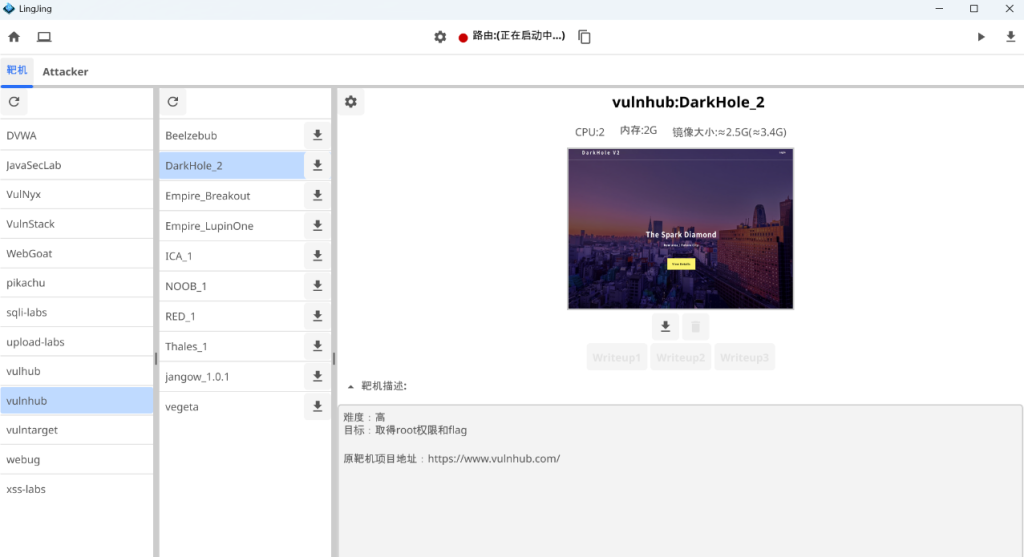Open router settings gear icon
Image resolution: width=1024 pixels, height=557 pixels.
[x=440, y=37]
